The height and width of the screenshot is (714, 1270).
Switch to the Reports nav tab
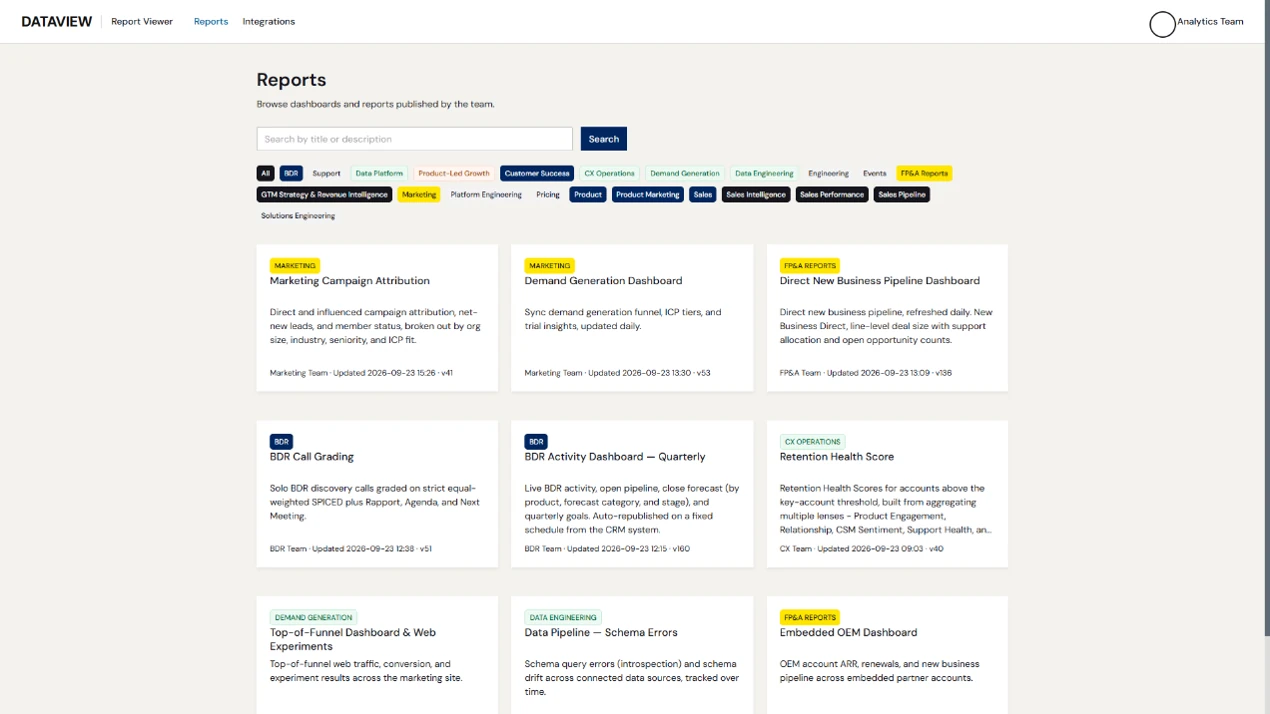coord(211,21)
